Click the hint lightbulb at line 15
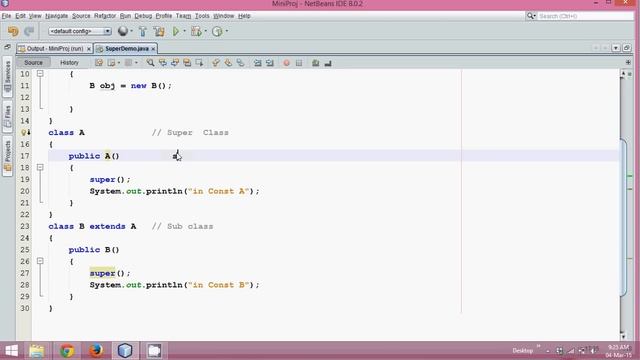The width and height of the screenshot is (640, 360). coord(25,132)
